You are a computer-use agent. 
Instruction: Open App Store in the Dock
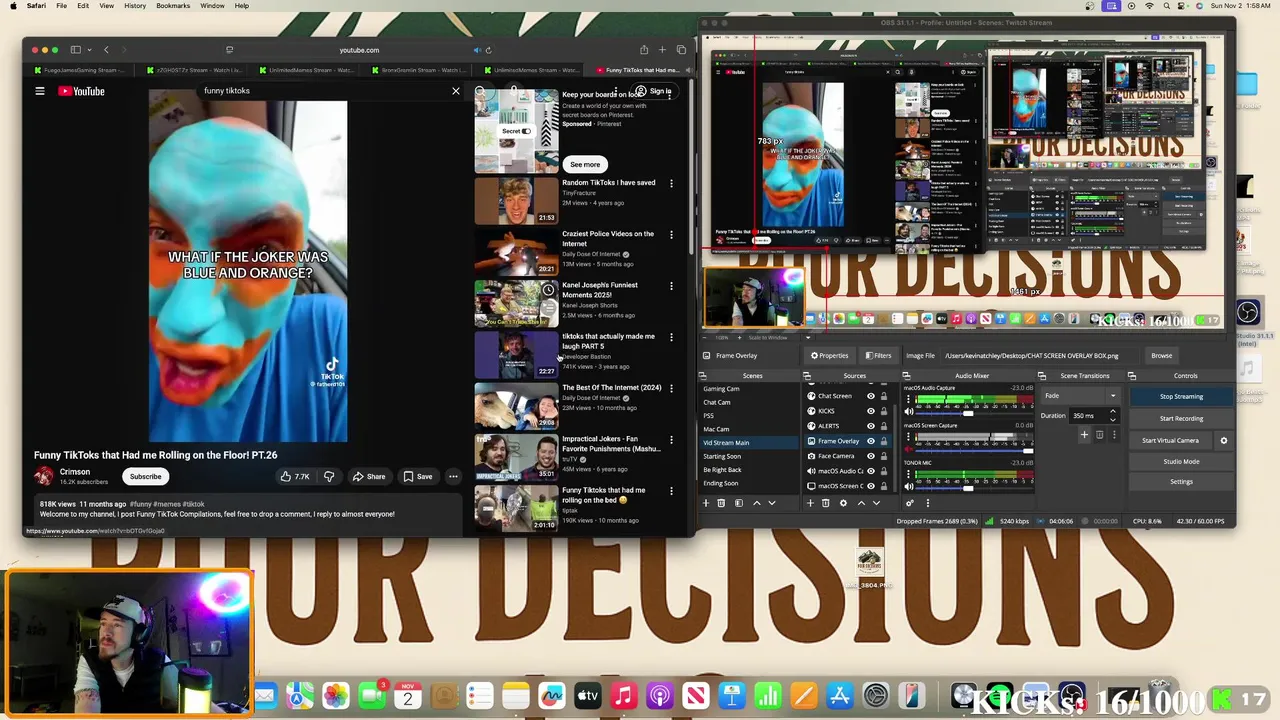(x=840, y=696)
